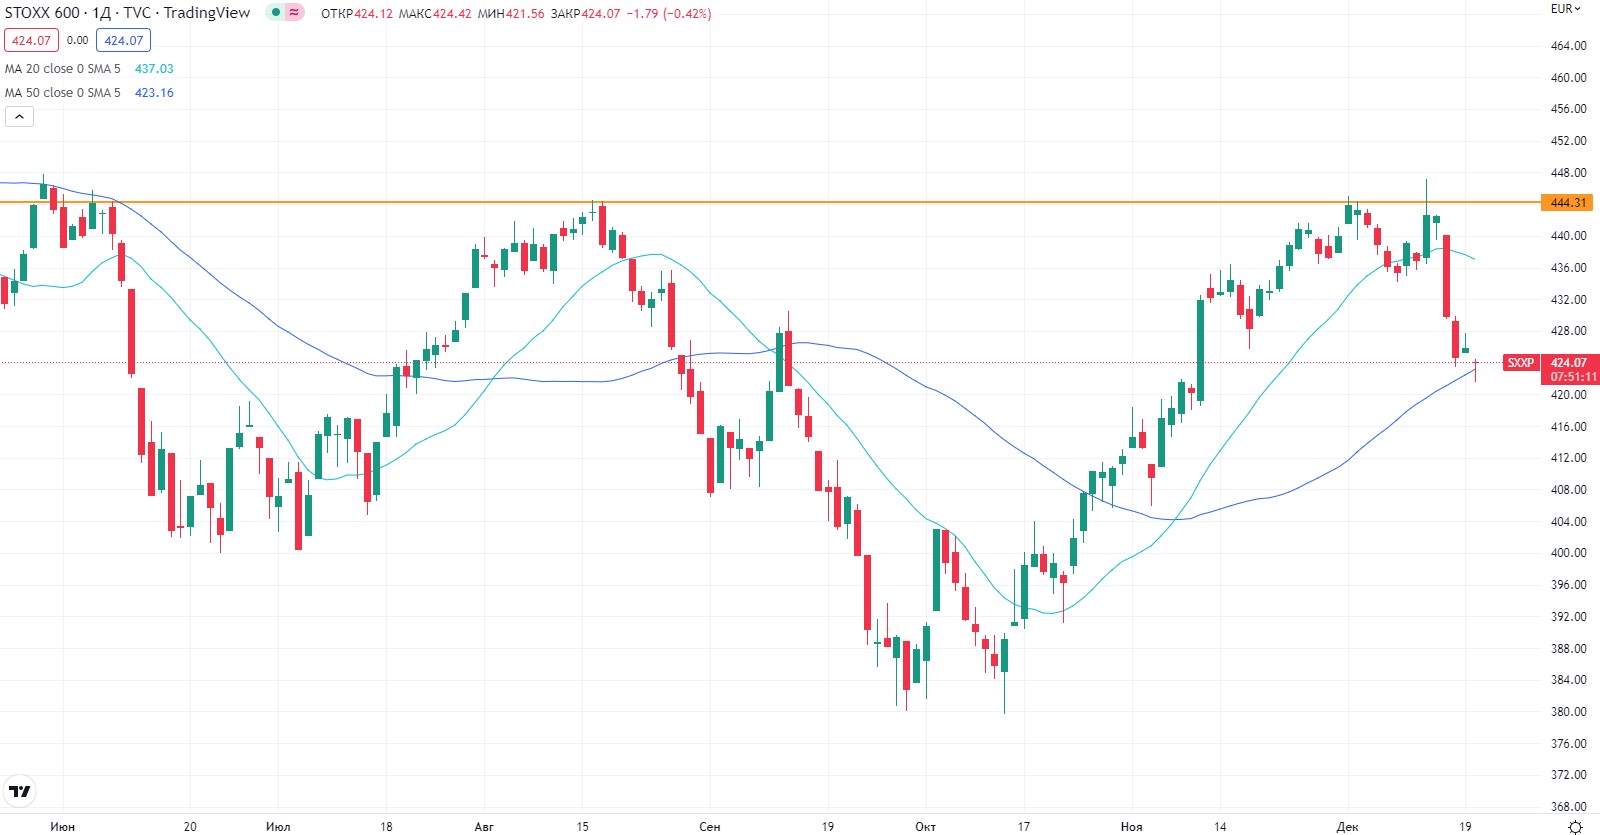Click the pink approximate-data indicator icon
This screenshot has height=835, width=1600.
(x=294, y=13)
